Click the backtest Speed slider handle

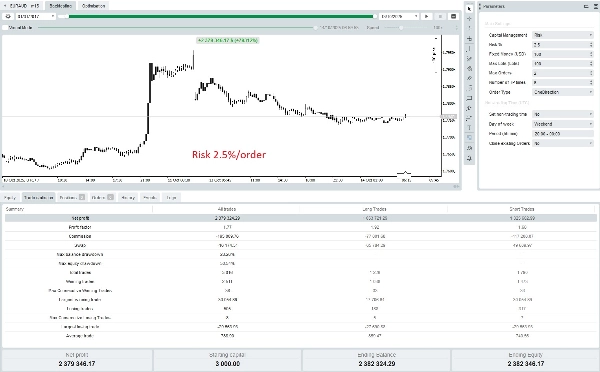tap(401, 28)
